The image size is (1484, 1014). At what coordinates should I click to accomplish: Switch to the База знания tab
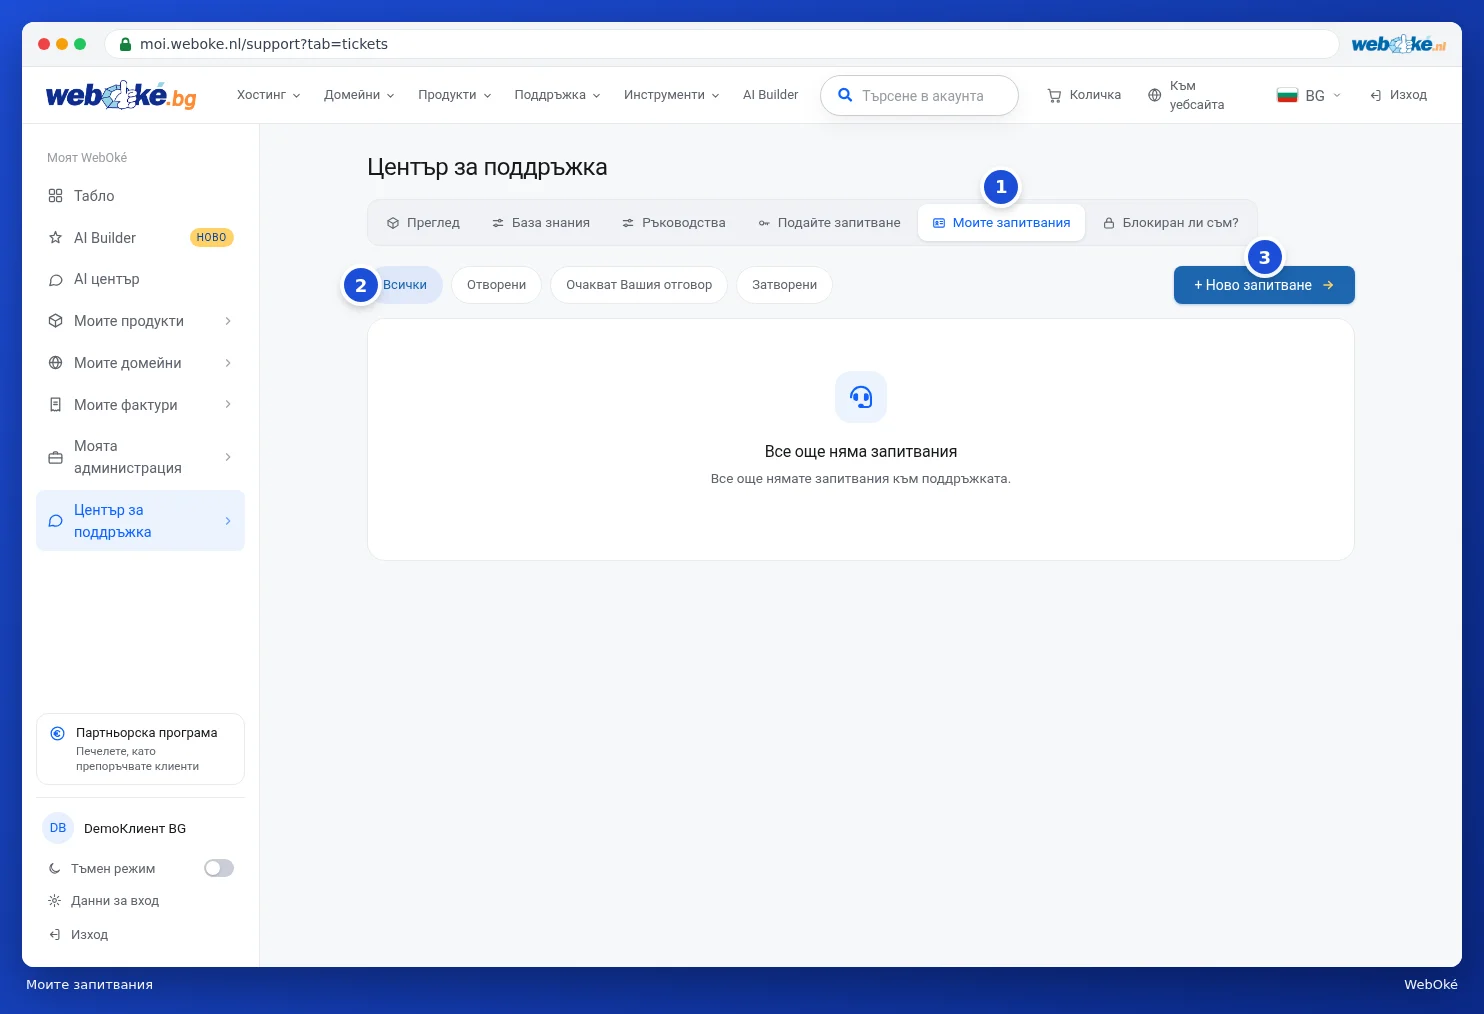[541, 223]
